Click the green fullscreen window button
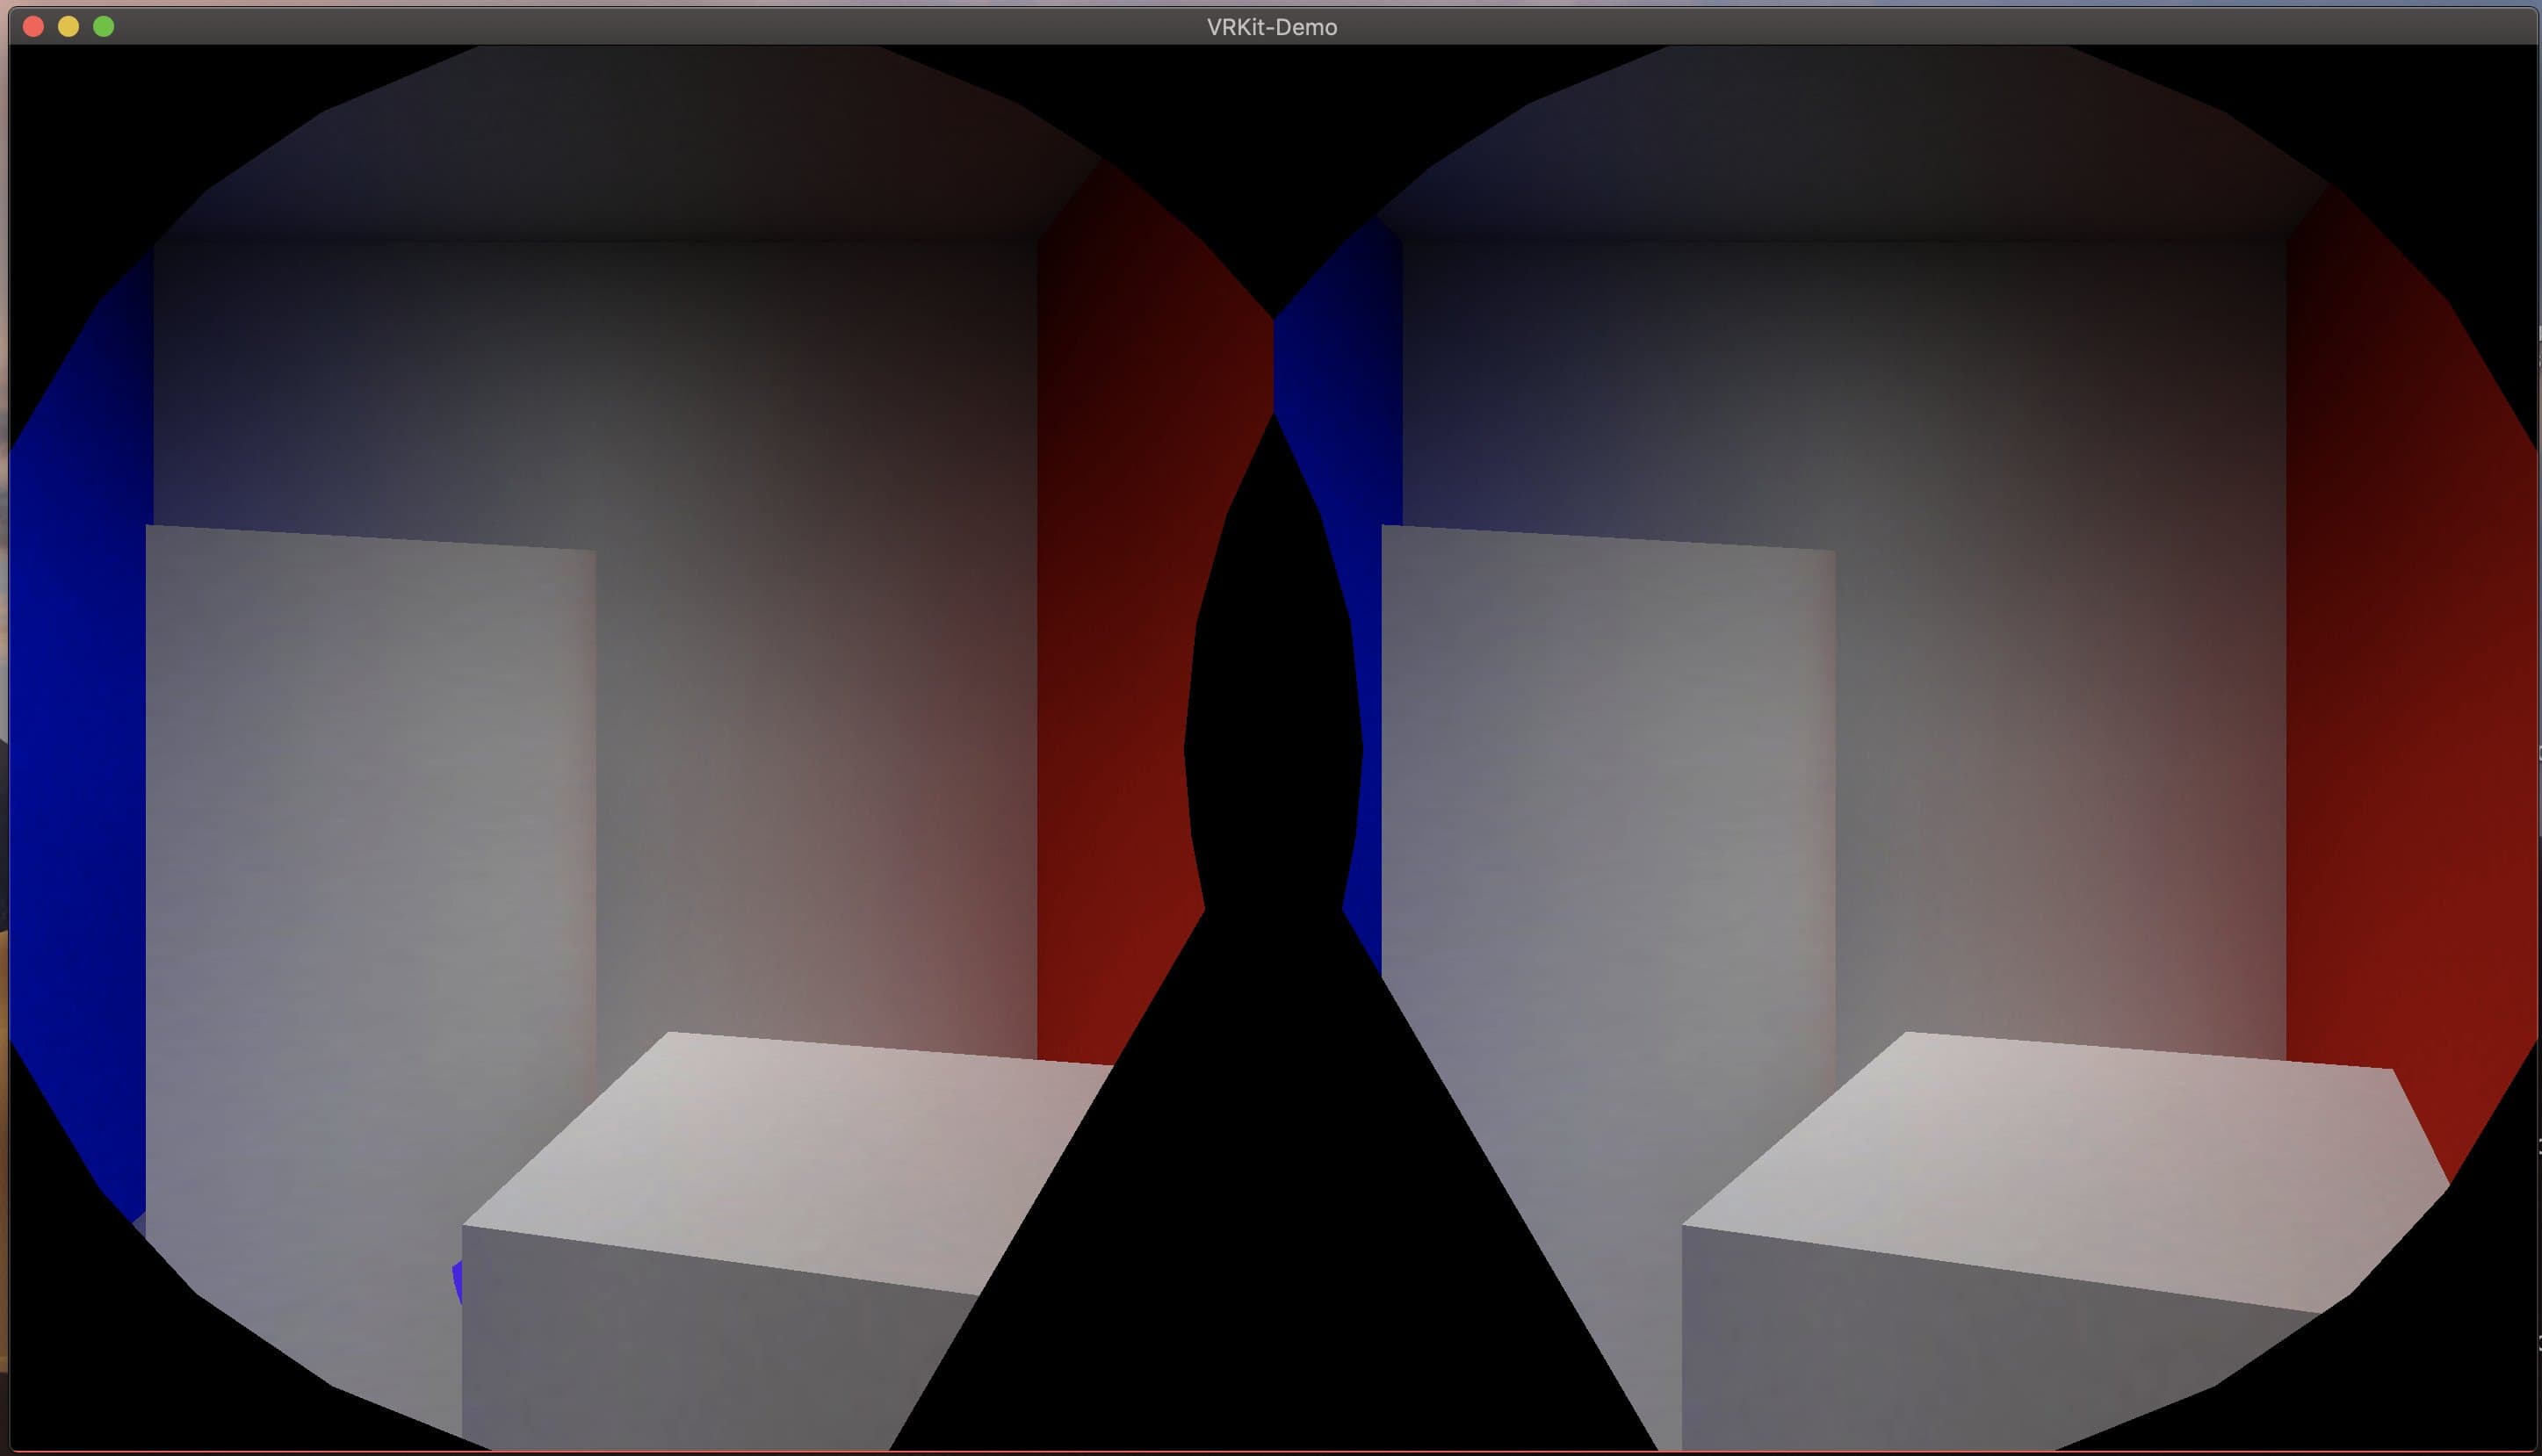This screenshot has width=2542, height=1456. click(x=103, y=27)
